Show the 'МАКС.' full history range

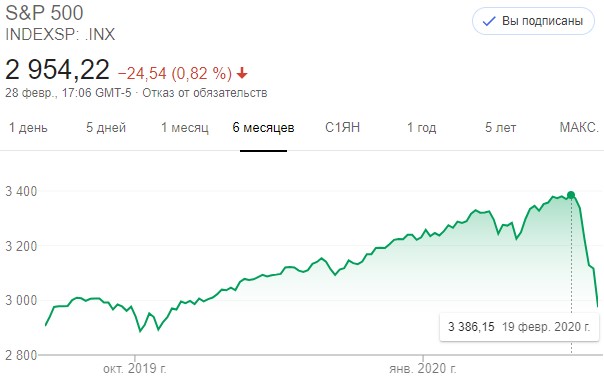click(579, 127)
